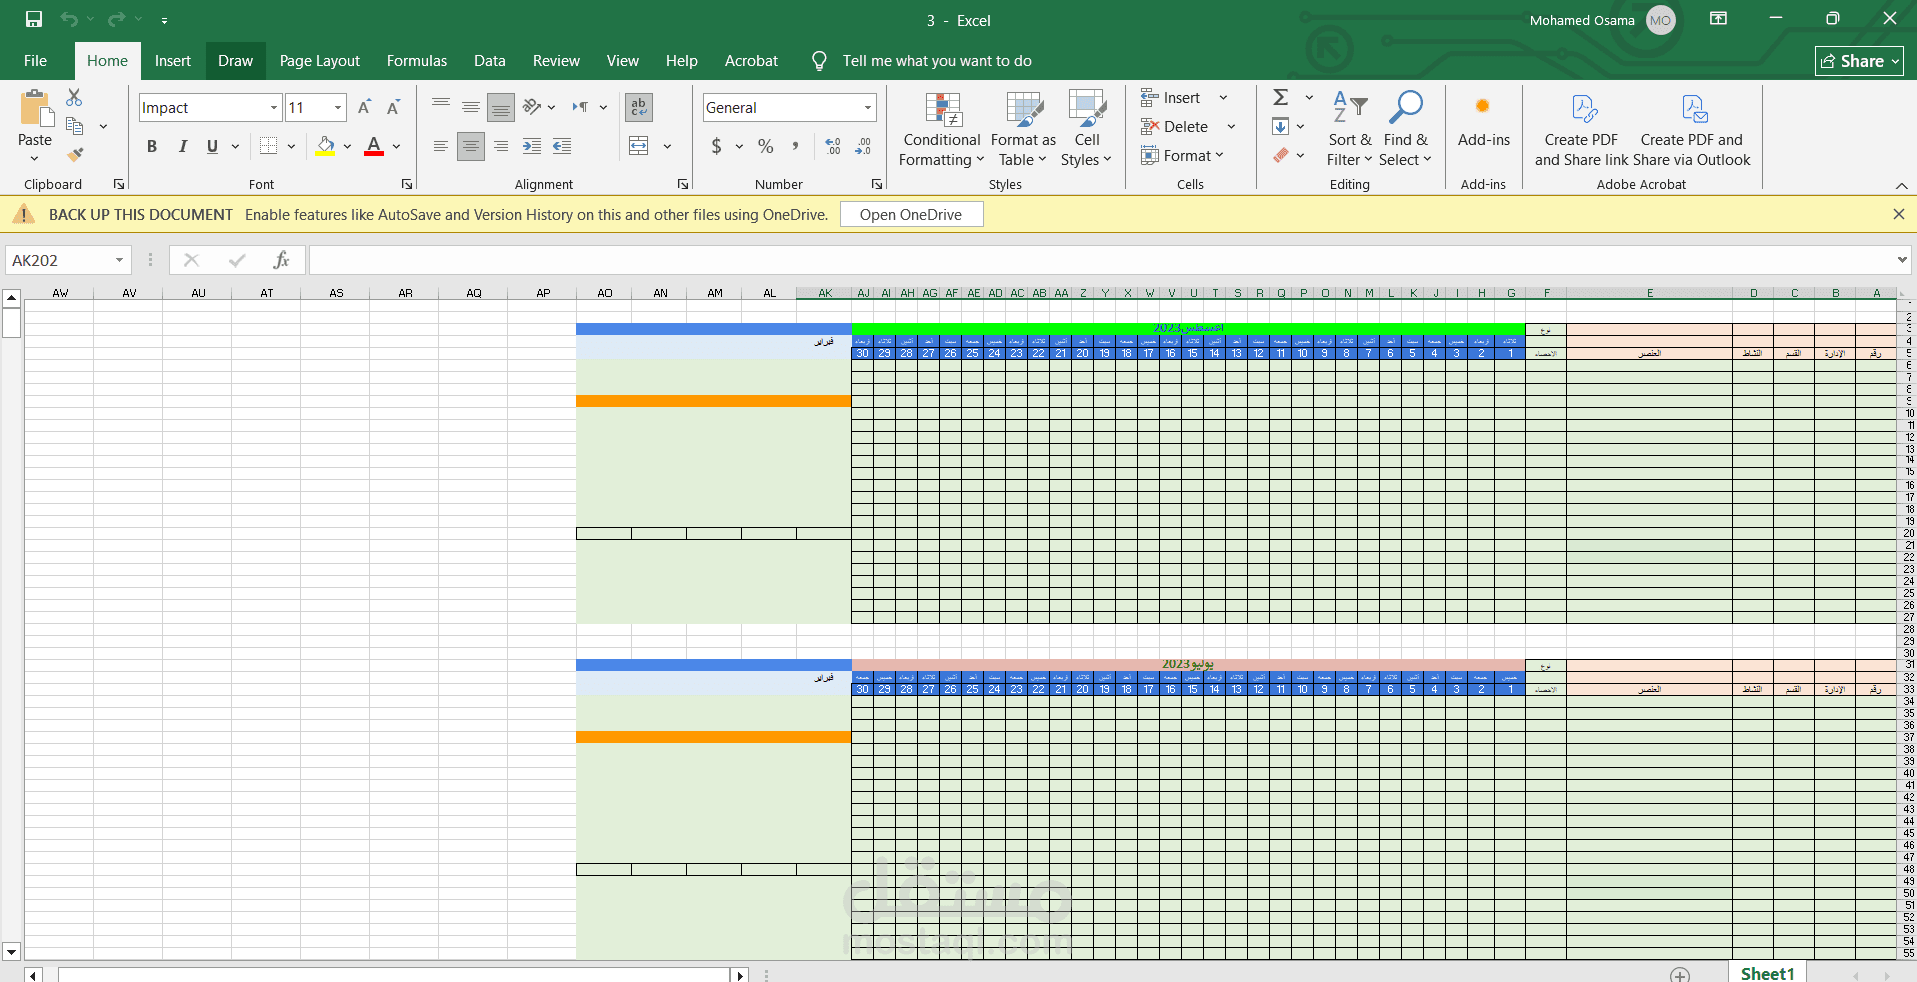Open the General number format dropdown
1917x982 pixels.
click(x=868, y=108)
